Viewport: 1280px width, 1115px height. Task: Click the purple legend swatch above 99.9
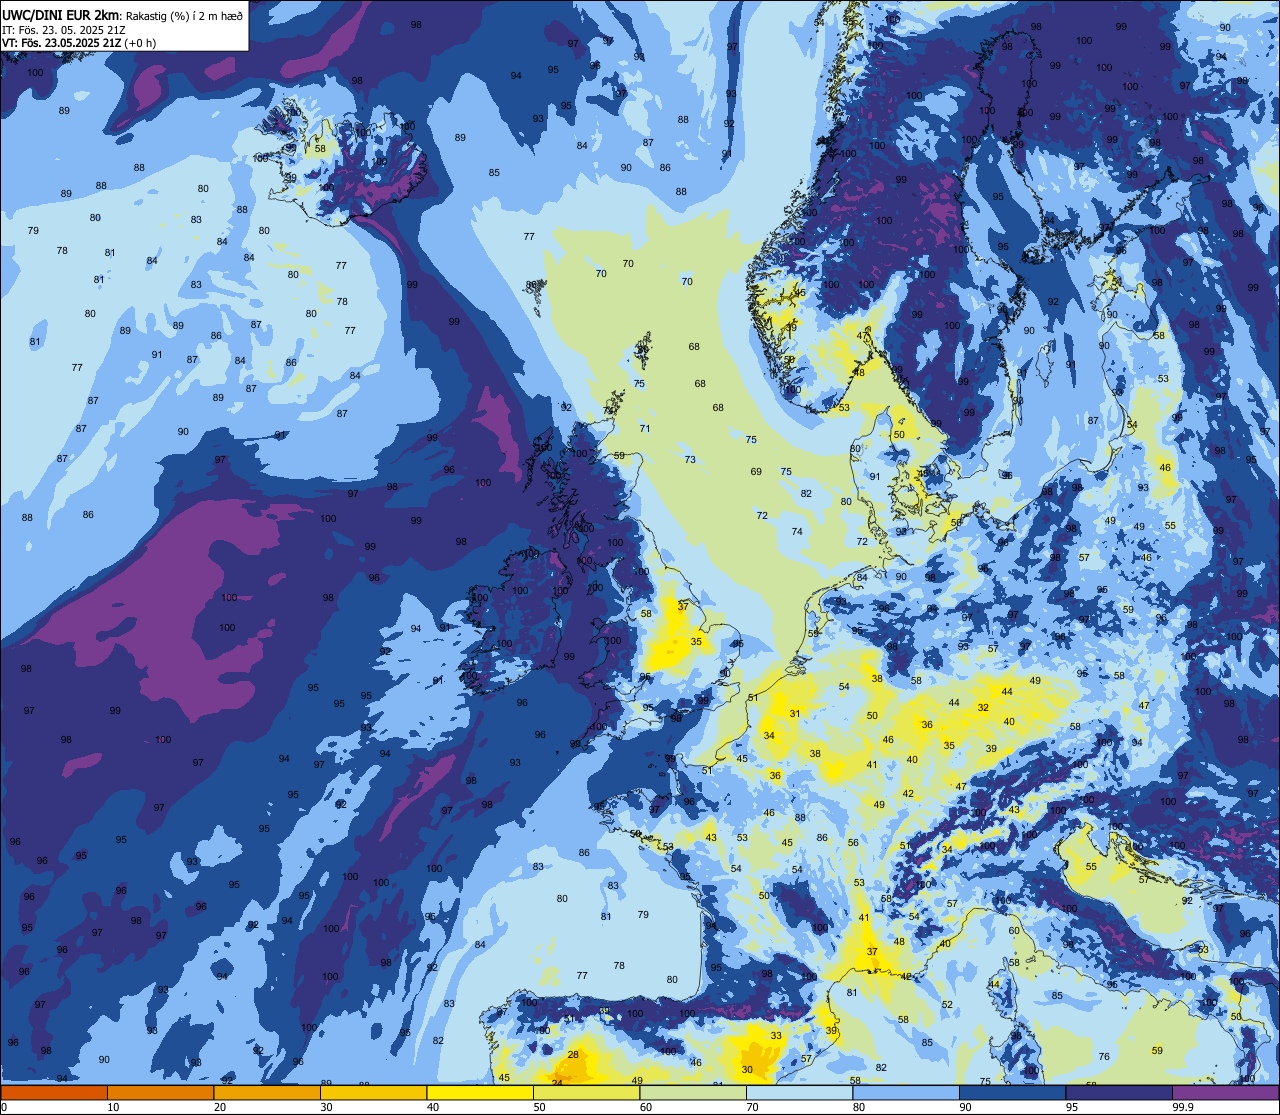(1226, 1092)
